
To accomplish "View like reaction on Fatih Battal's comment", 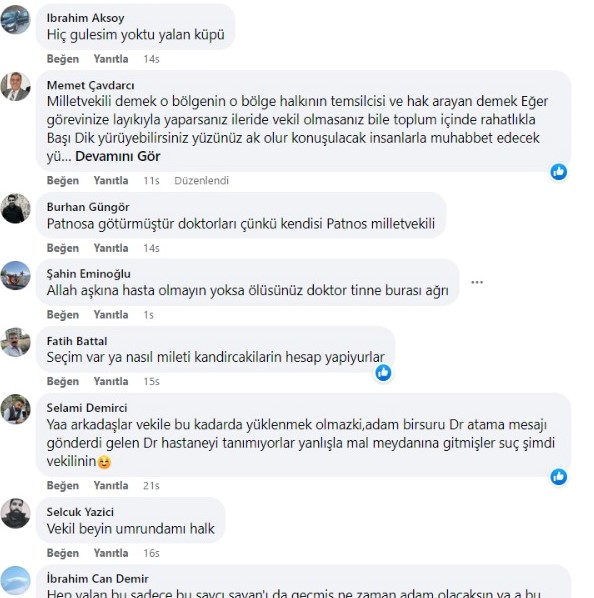I will 383,373.
